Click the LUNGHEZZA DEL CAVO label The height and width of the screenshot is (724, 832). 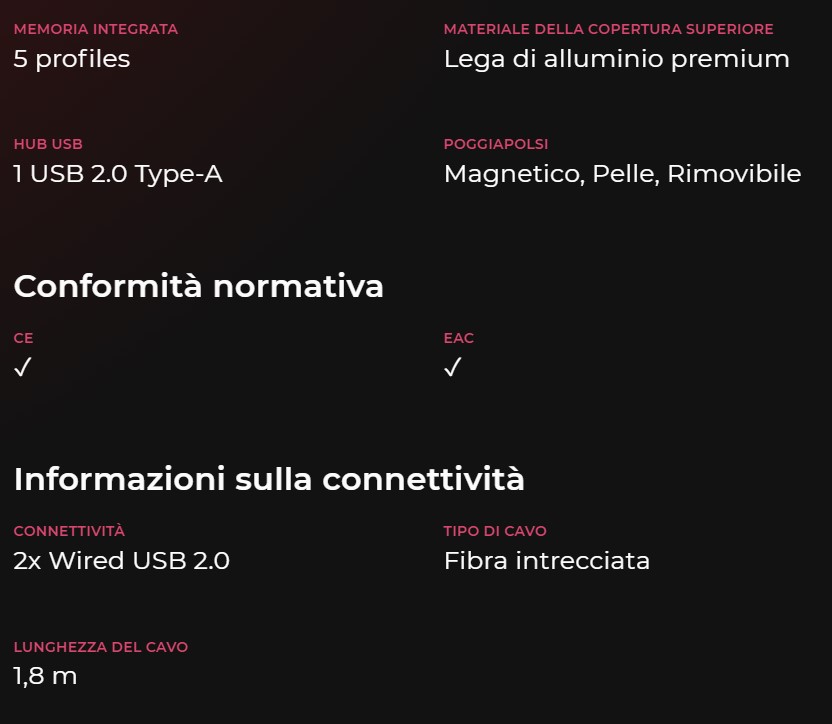(x=101, y=647)
